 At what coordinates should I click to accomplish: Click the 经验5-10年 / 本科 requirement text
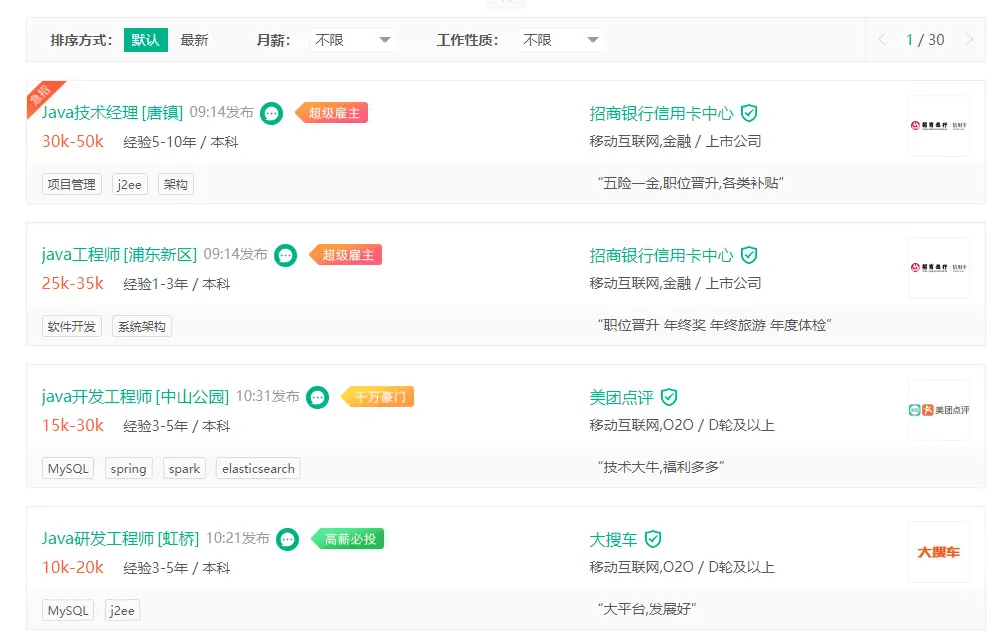pyautogui.click(x=181, y=142)
